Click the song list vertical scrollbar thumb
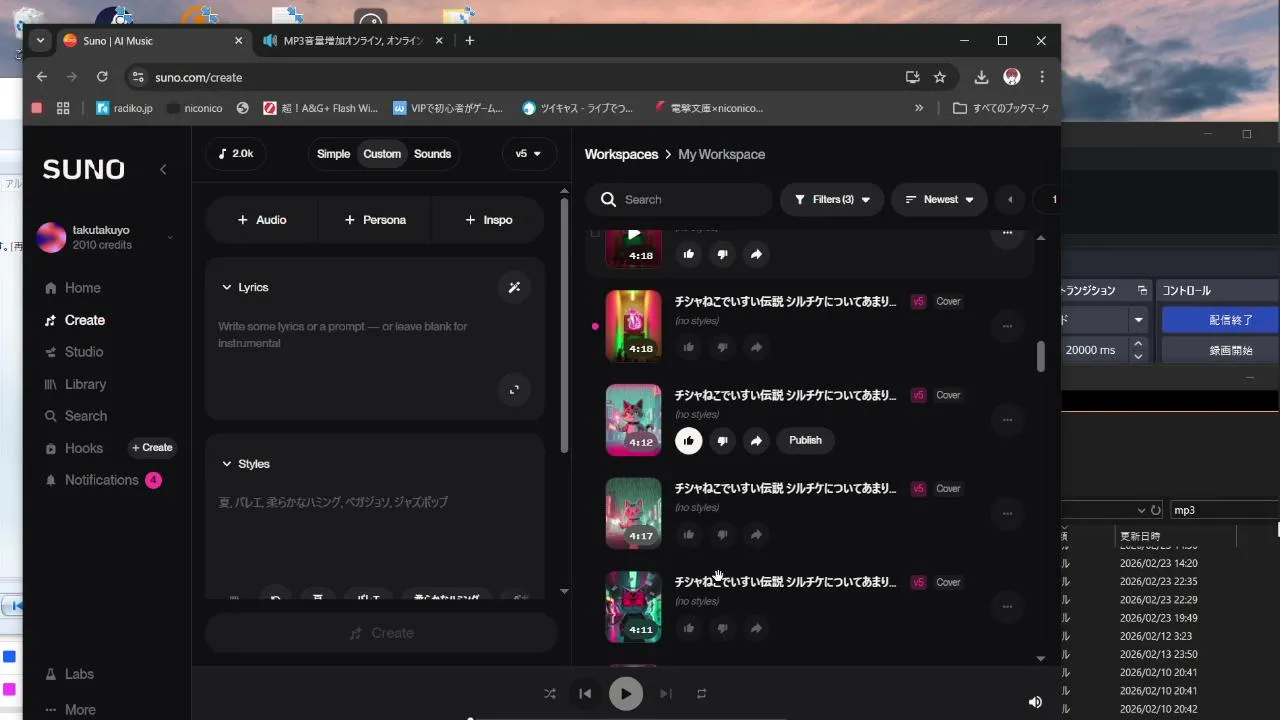This screenshot has width=1280, height=720. point(1040,356)
